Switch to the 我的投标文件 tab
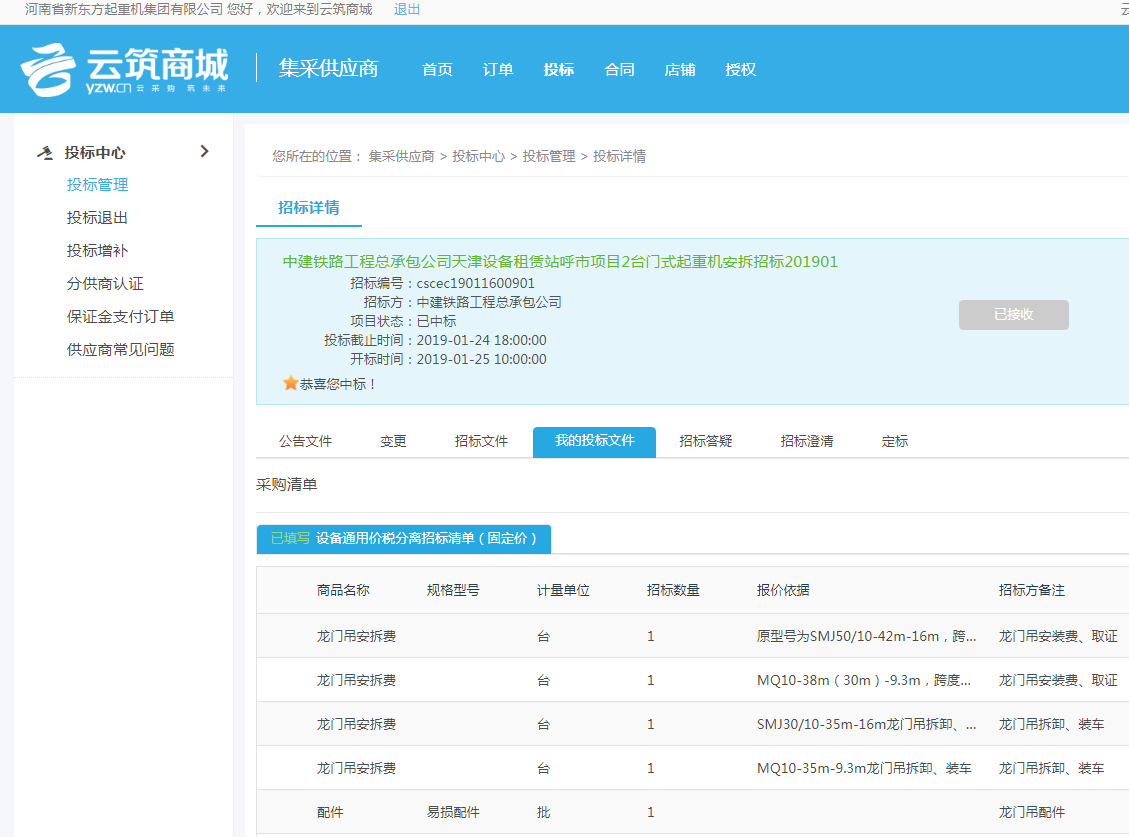The height and width of the screenshot is (837, 1129). [x=594, y=442]
